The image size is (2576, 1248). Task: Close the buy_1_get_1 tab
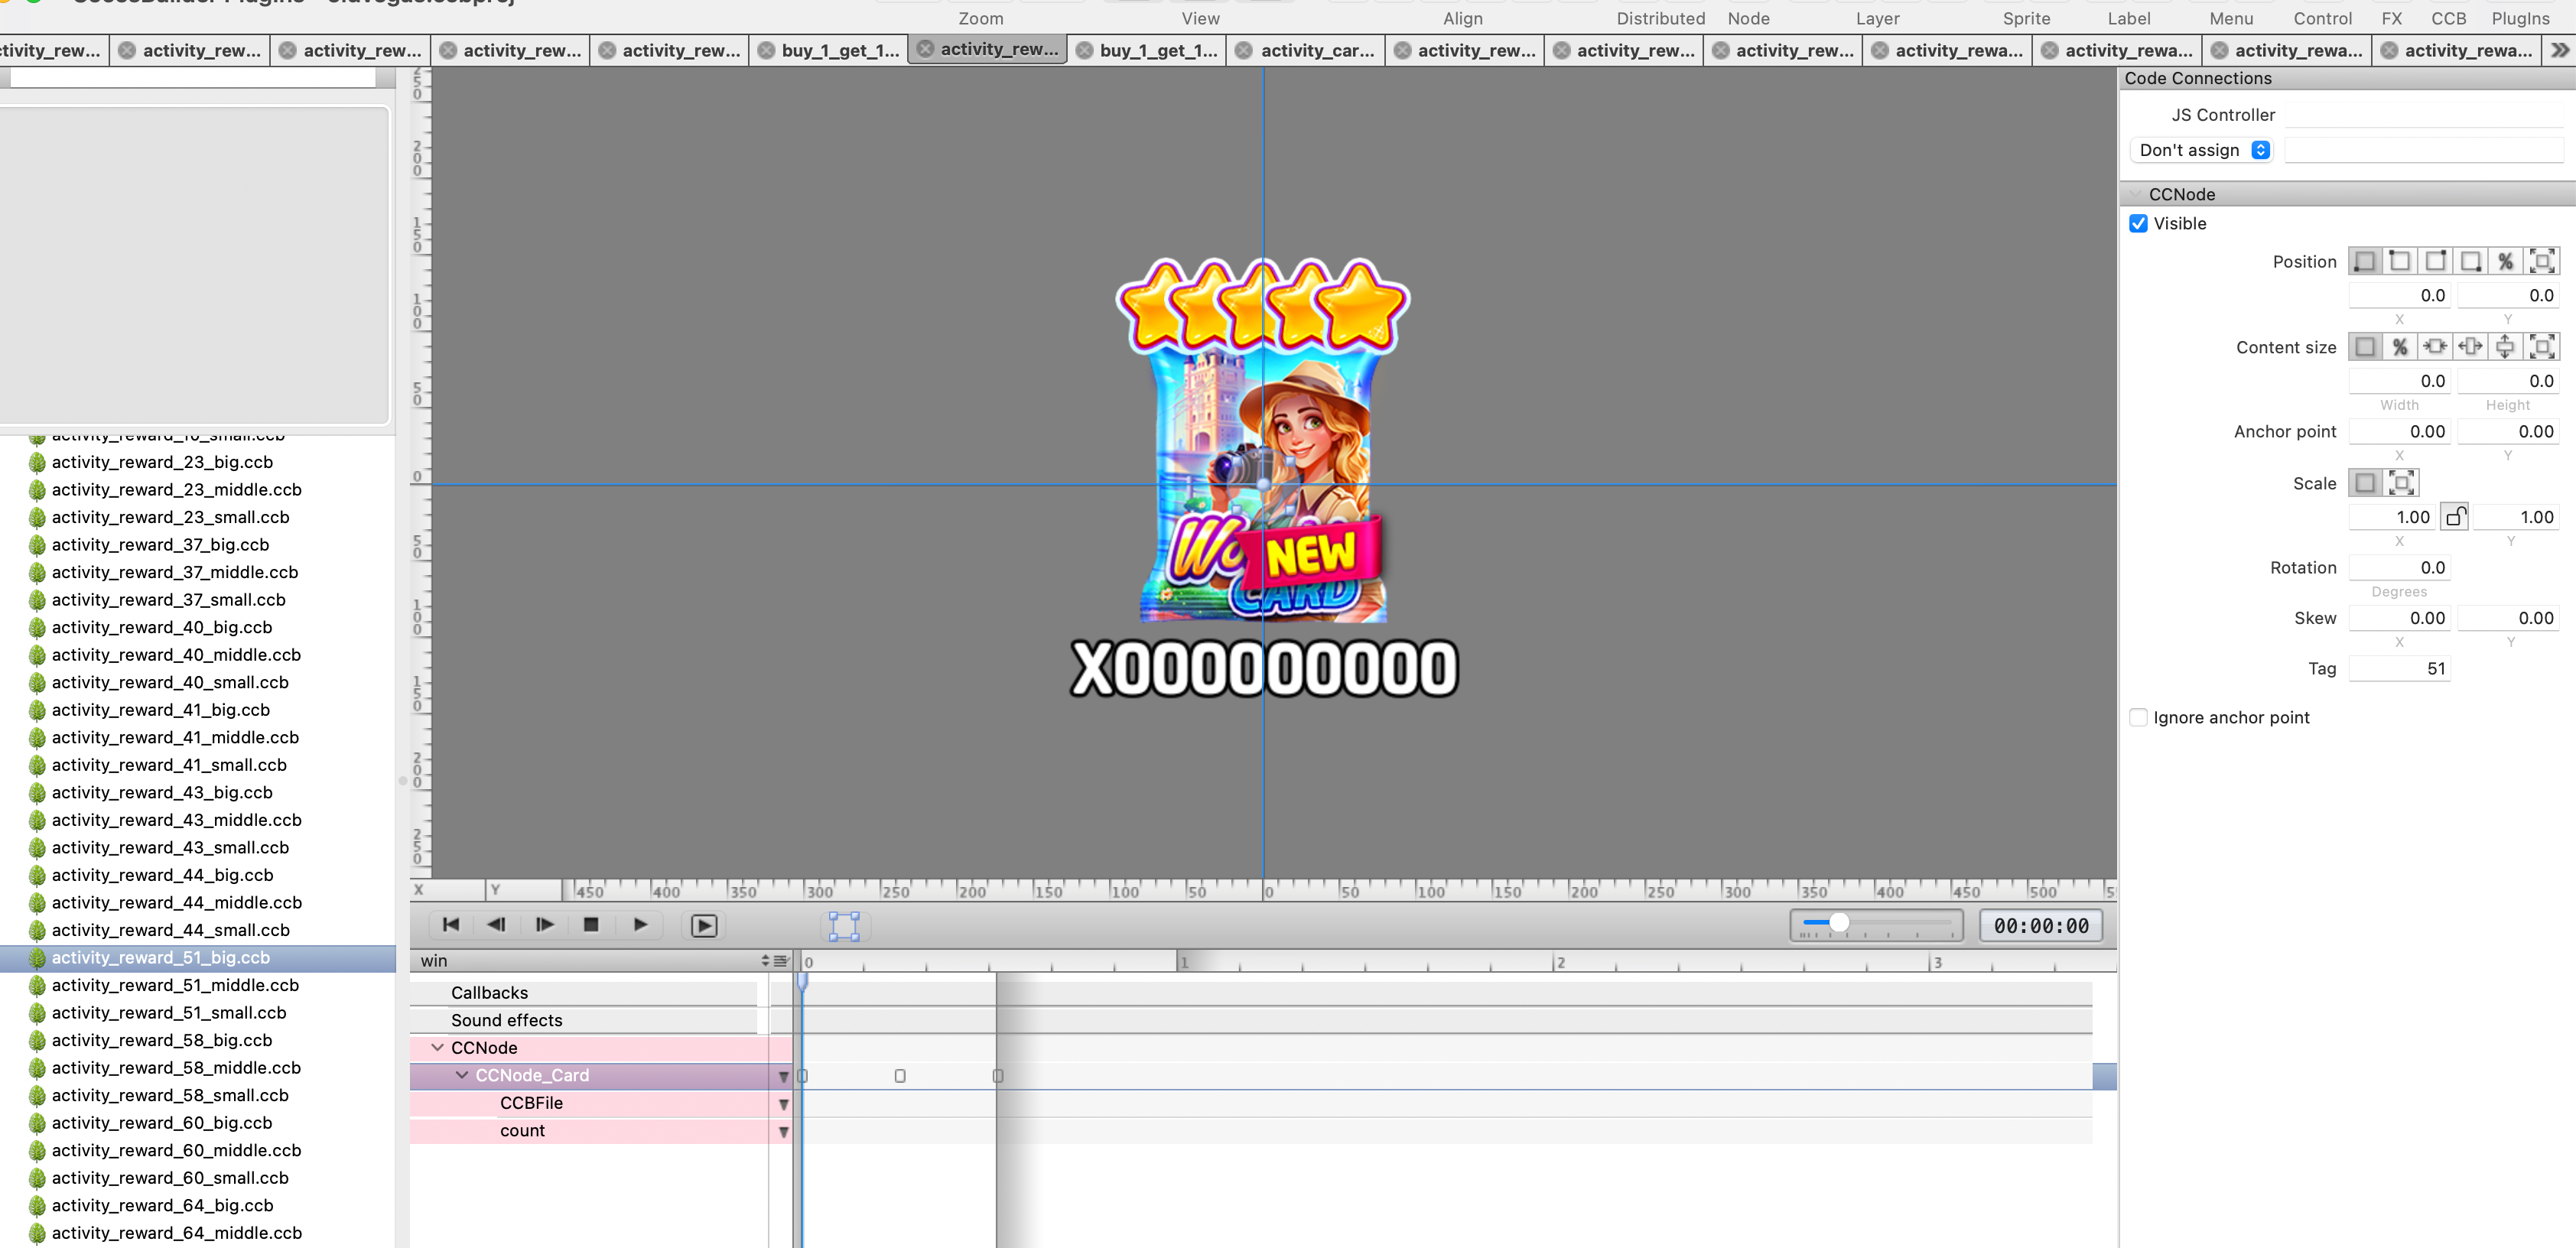[766, 51]
